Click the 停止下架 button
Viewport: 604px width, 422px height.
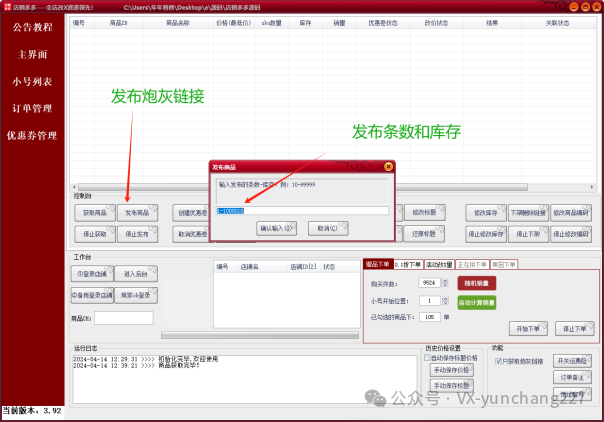(528, 234)
